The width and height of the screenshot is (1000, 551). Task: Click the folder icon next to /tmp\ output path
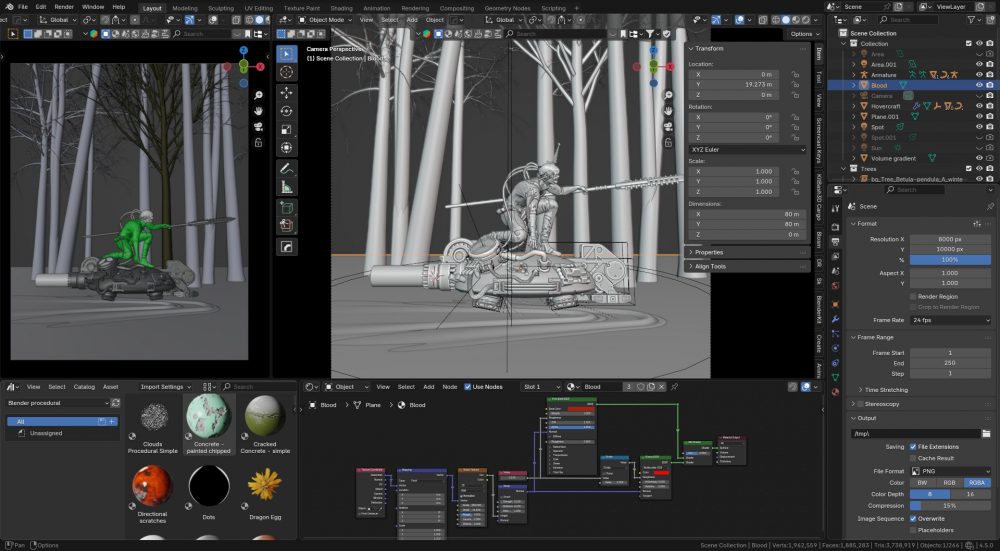[x=986, y=434]
